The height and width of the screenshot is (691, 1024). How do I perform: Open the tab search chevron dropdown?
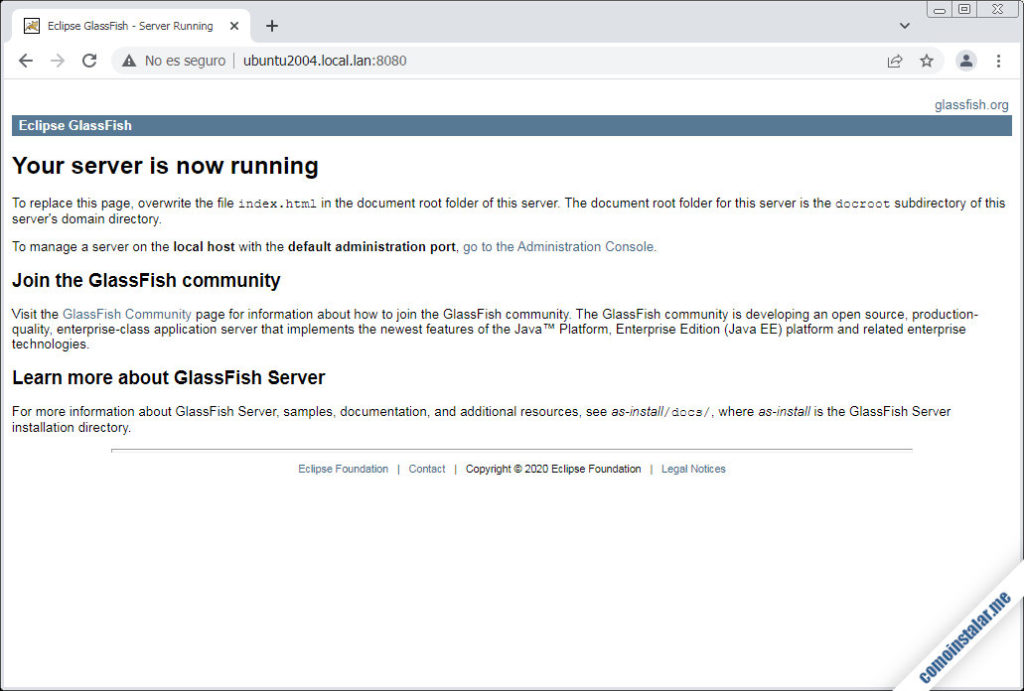point(904,25)
